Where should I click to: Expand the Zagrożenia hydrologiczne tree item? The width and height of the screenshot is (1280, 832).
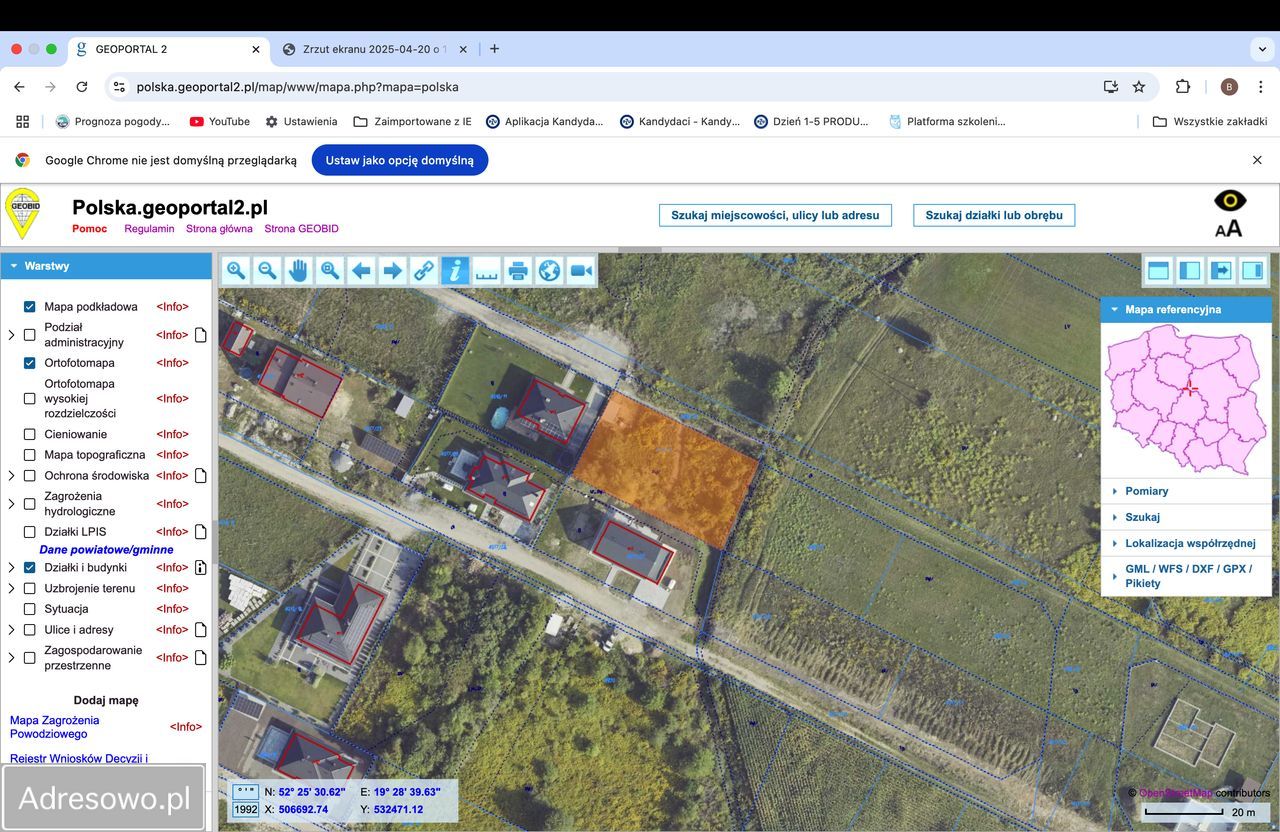(x=9, y=503)
